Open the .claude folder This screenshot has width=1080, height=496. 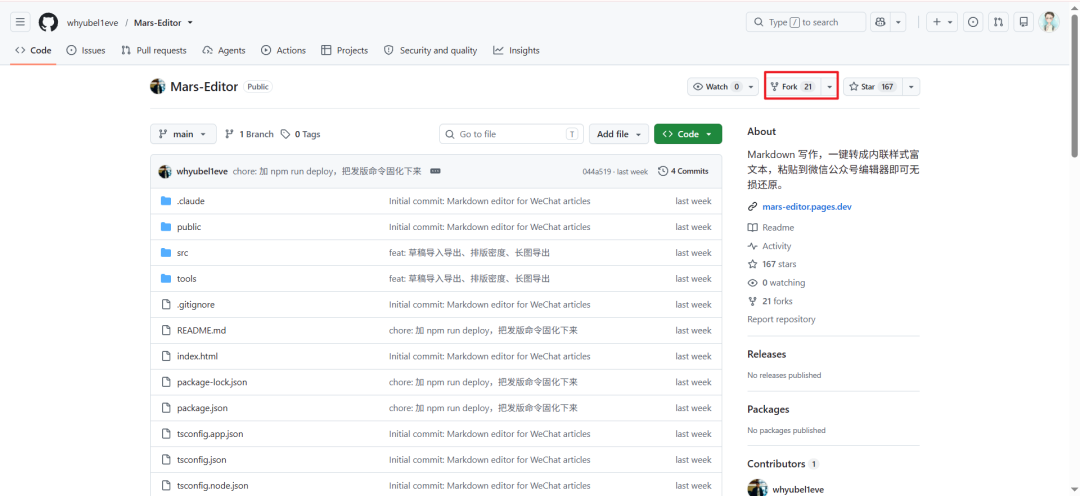click(x=191, y=201)
